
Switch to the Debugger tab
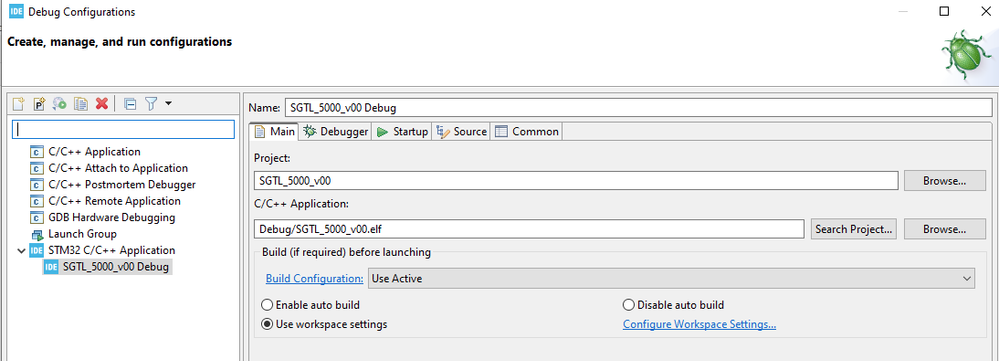tap(335, 132)
